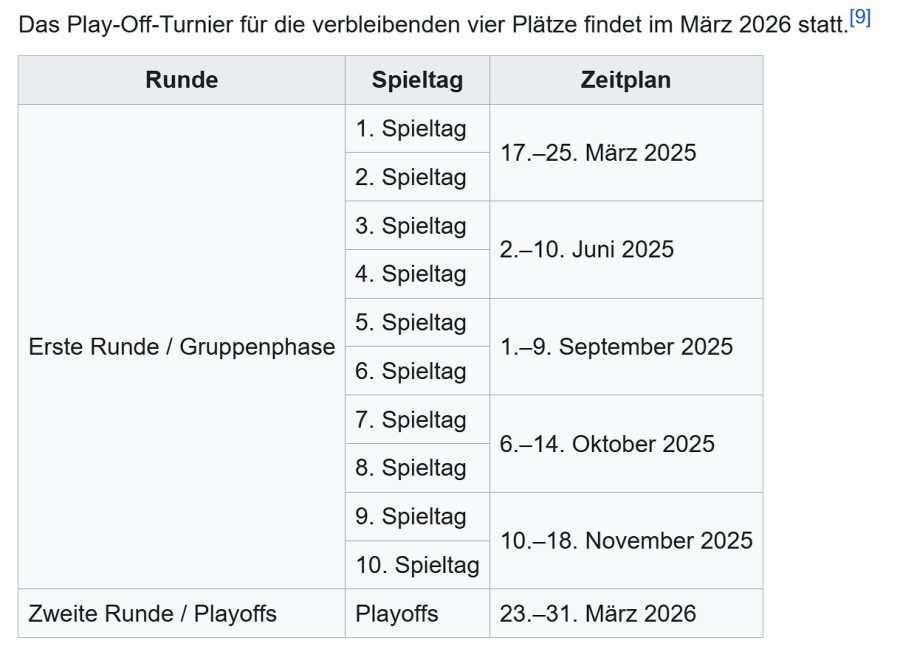Select the 10. Spieltag cell
The image size is (900, 646).
[x=417, y=565]
